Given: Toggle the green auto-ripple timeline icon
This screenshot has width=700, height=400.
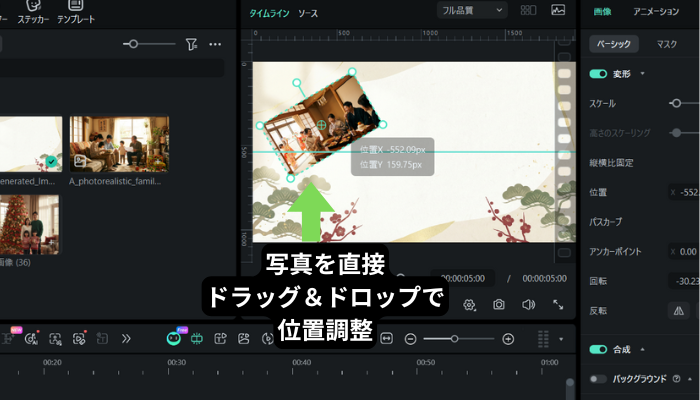Looking at the screenshot, I should point(197,339).
